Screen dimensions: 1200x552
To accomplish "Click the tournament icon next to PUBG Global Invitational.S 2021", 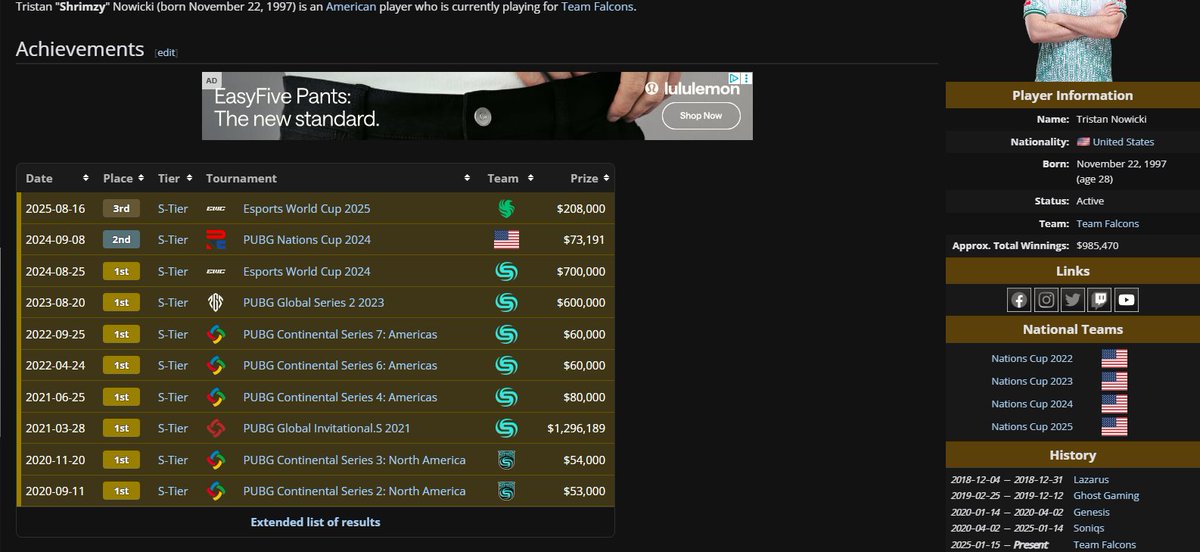I will pos(215,428).
